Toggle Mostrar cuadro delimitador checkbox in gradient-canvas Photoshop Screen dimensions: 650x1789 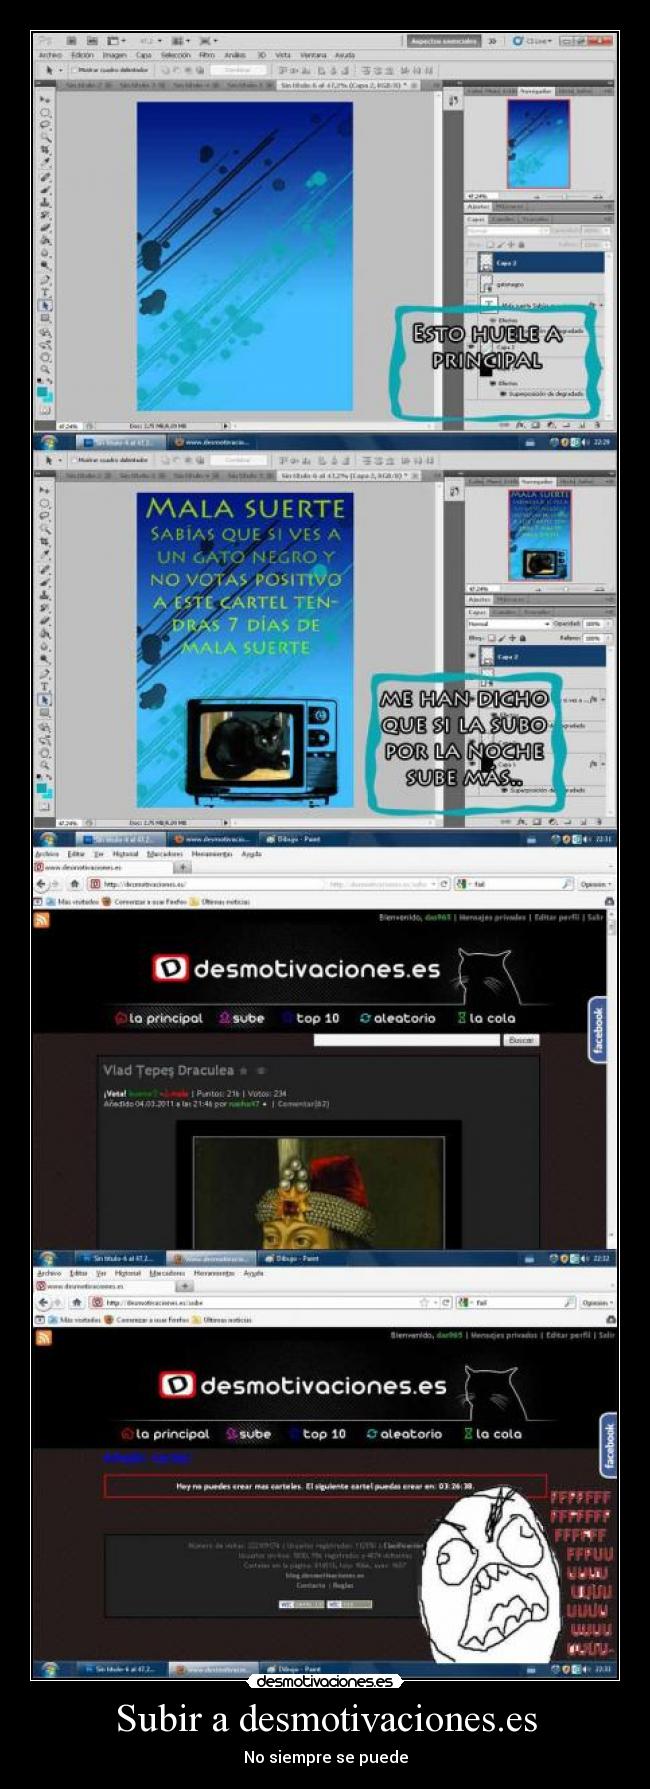(x=74, y=70)
